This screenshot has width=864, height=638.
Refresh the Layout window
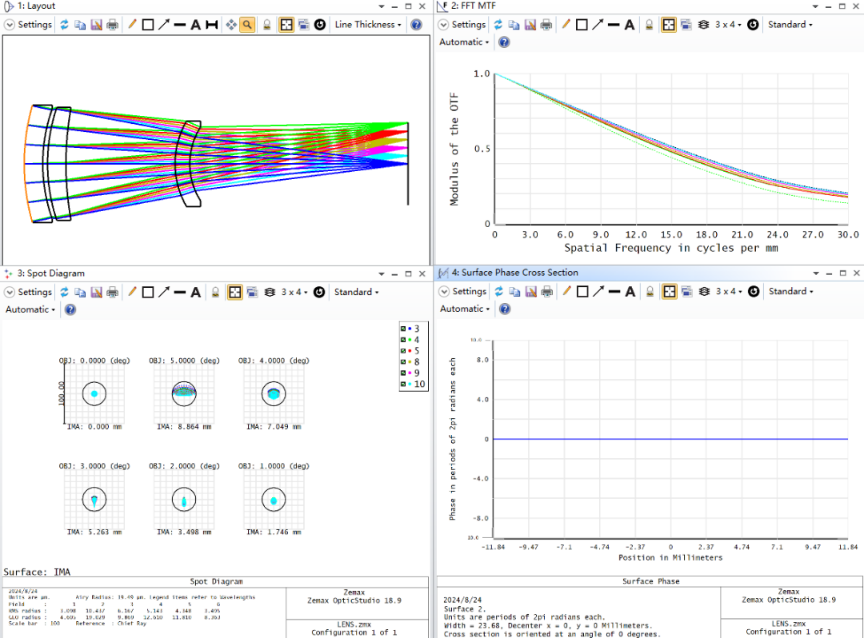[65, 24]
